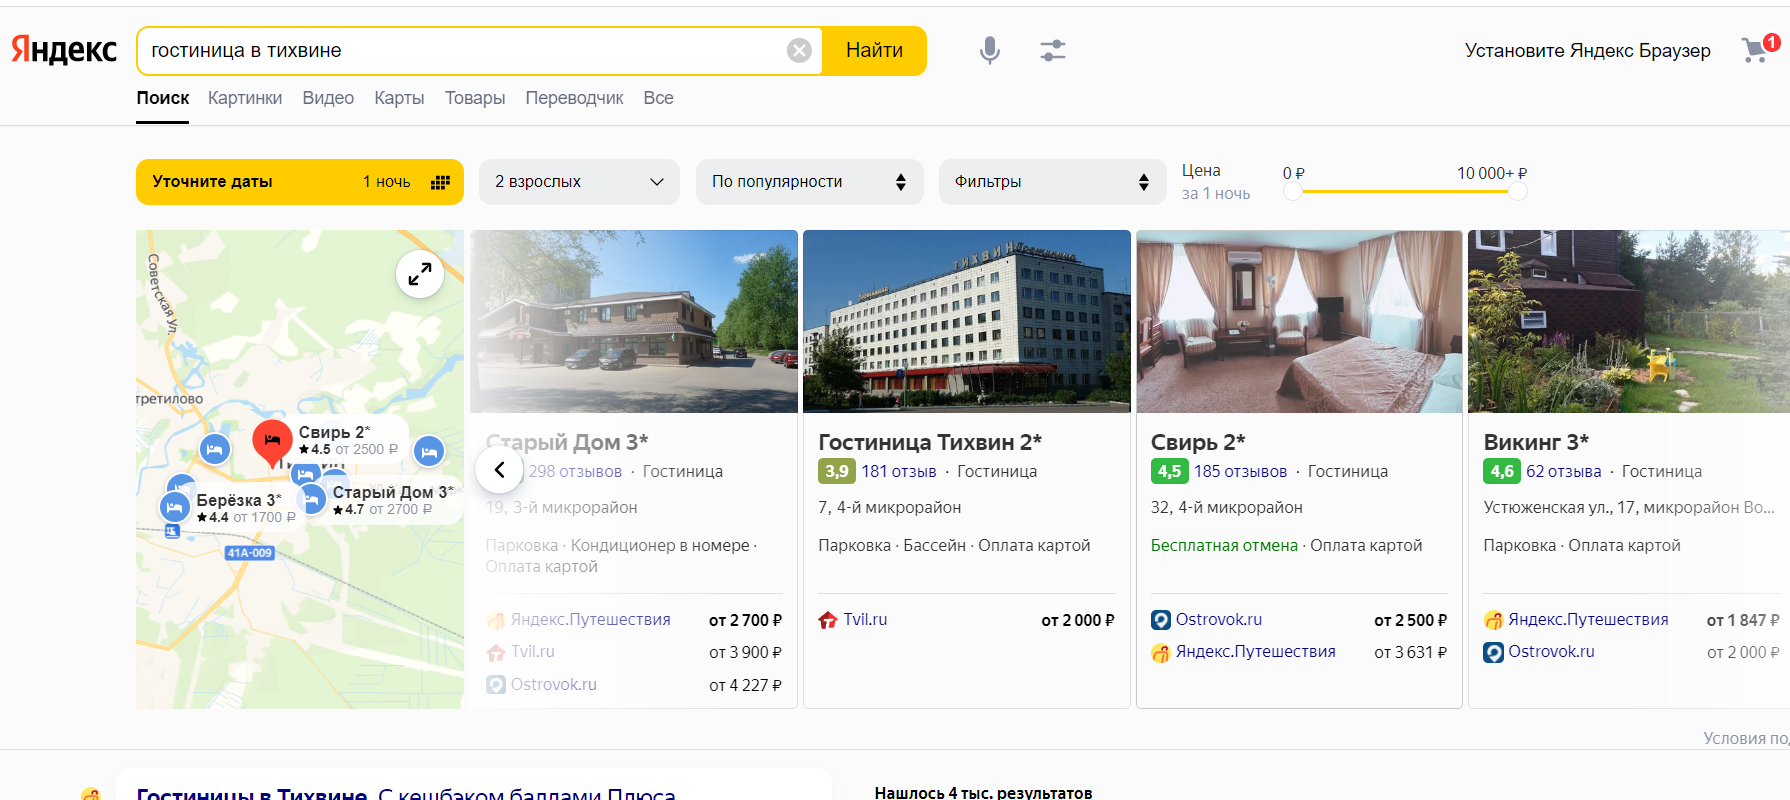Click the от 2 000 ₽ Tvil.ru price
The height and width of the screenshot is (800, 1790).
point(1078,620)
